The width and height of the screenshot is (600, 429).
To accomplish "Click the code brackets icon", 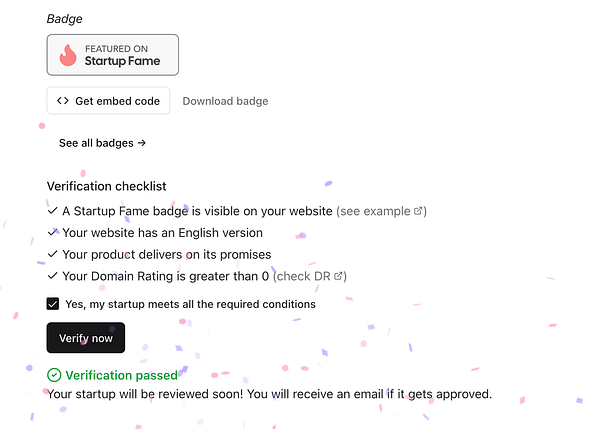I will tap(63, 101).
